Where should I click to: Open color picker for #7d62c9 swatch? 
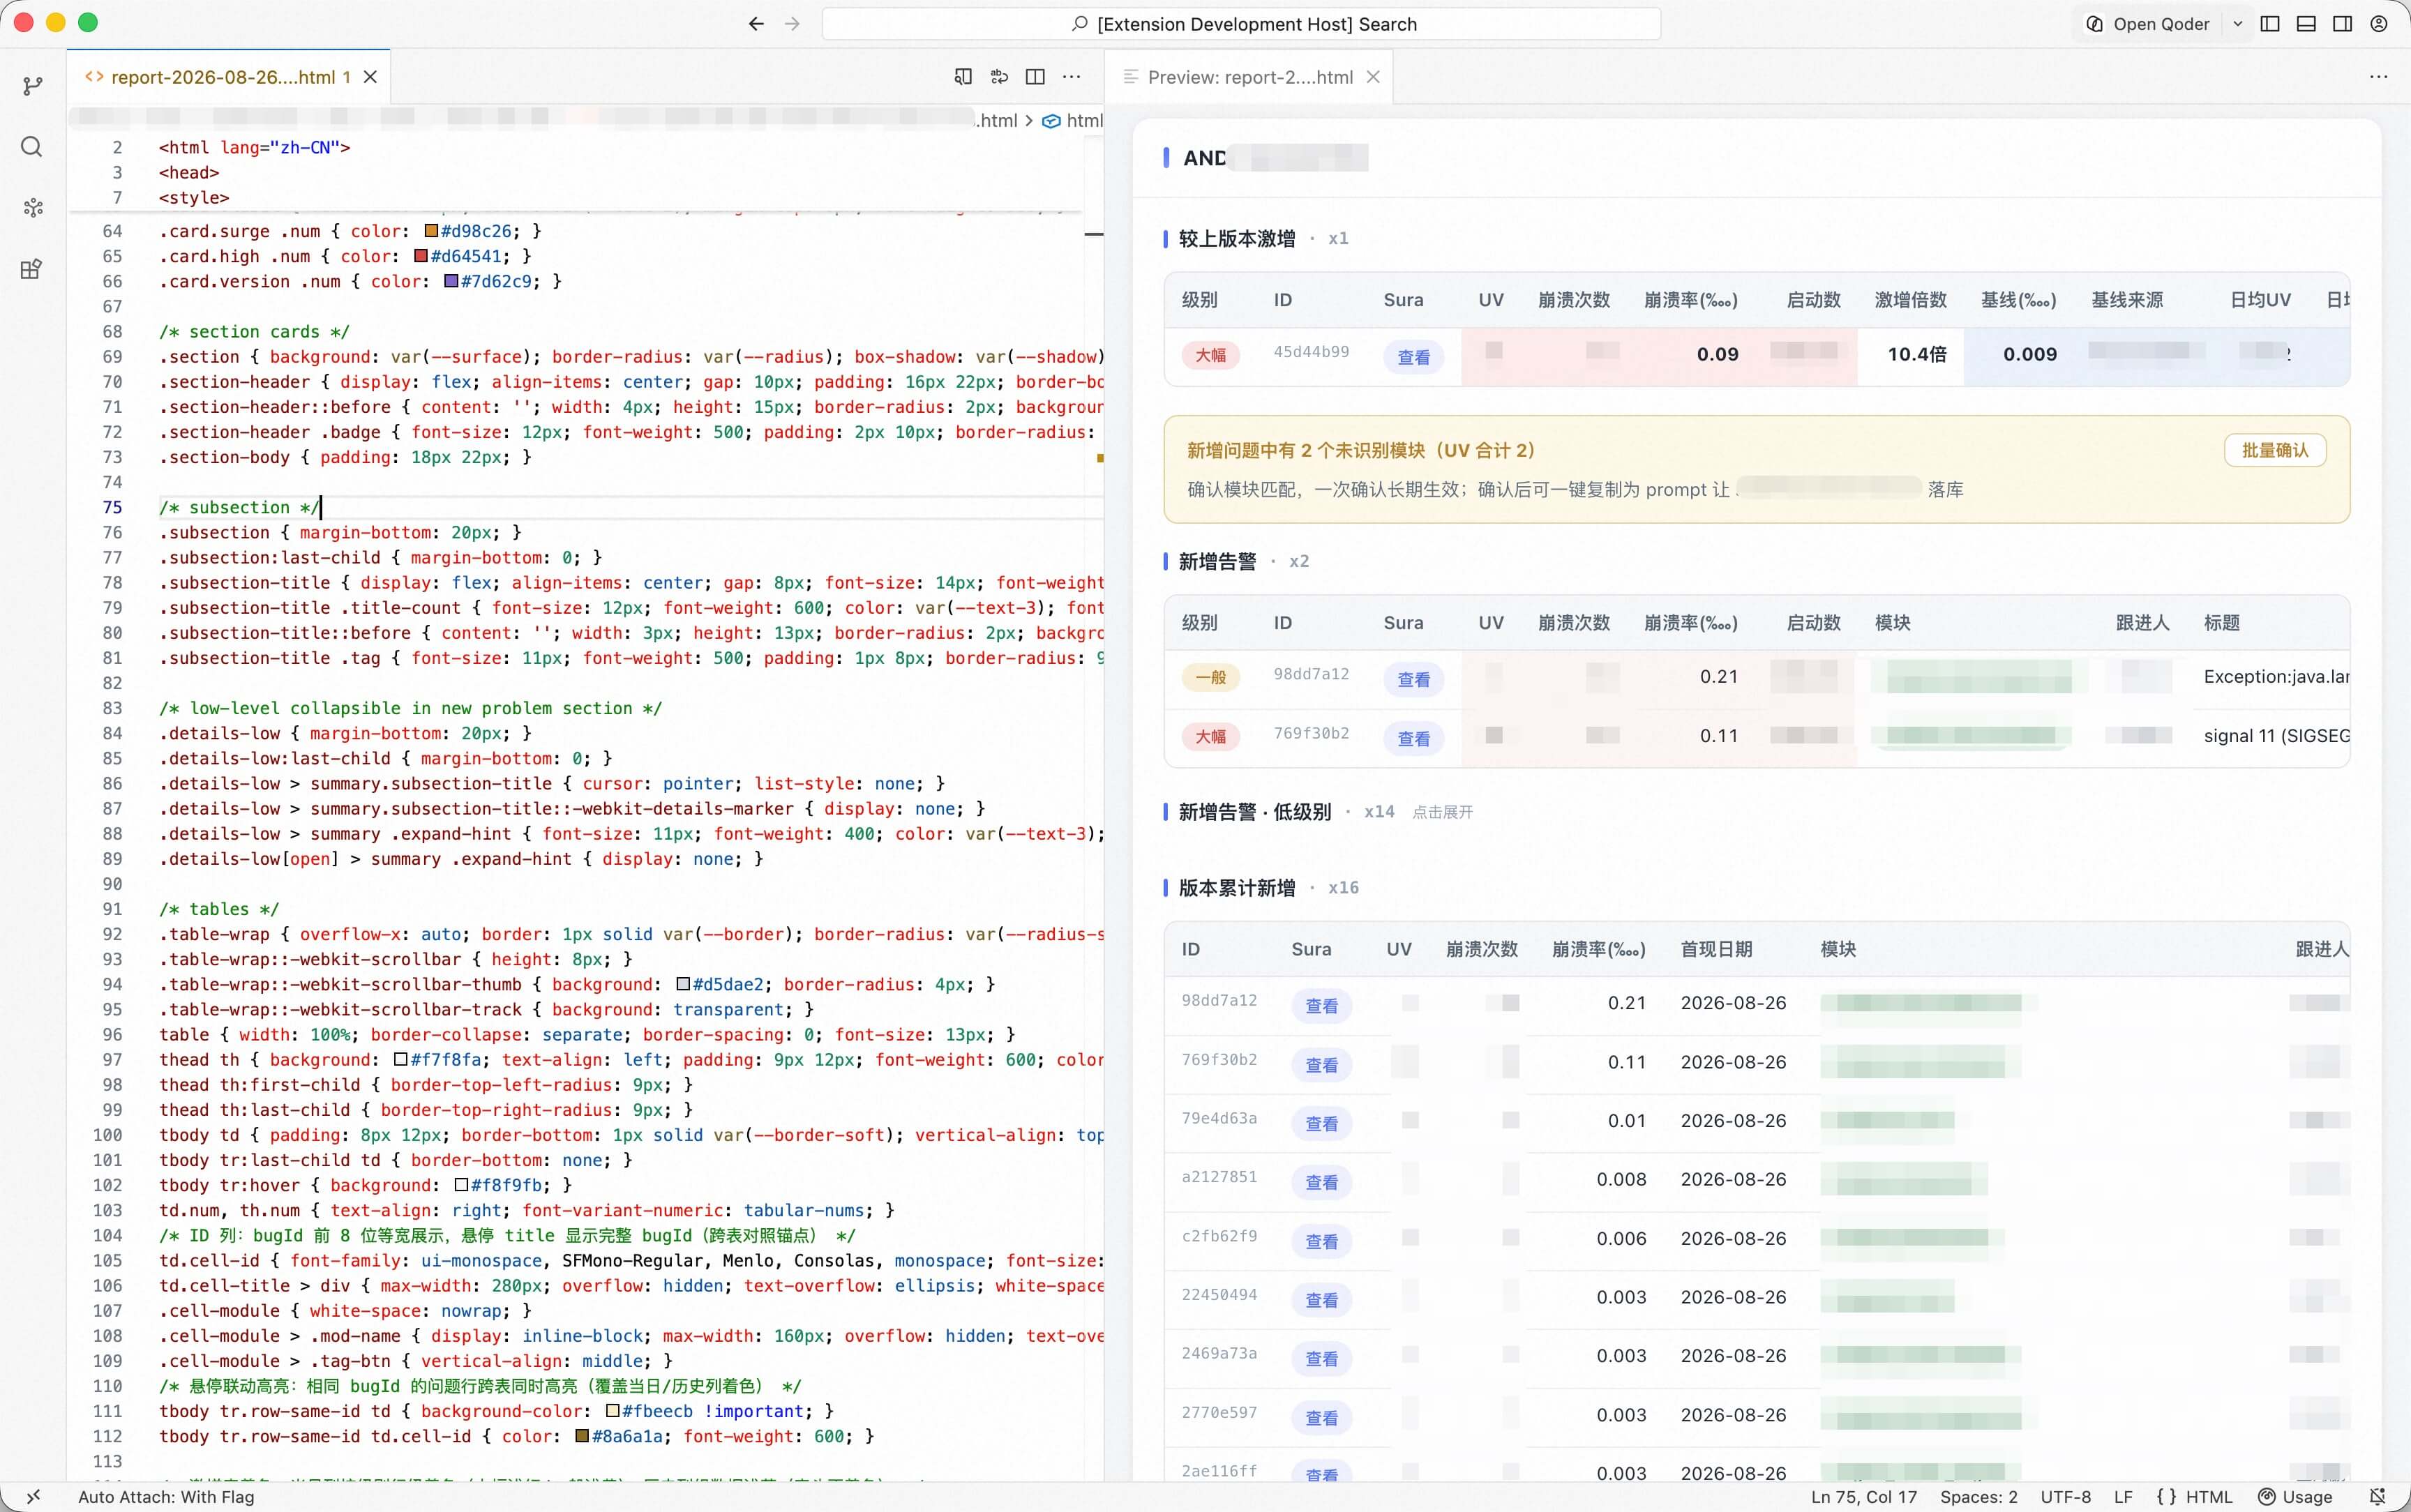(x=451, y=281)
